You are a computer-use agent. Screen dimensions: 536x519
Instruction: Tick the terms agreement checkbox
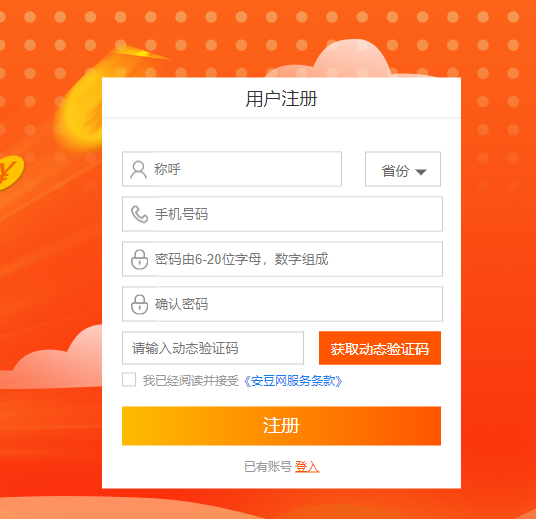(129, 380)
